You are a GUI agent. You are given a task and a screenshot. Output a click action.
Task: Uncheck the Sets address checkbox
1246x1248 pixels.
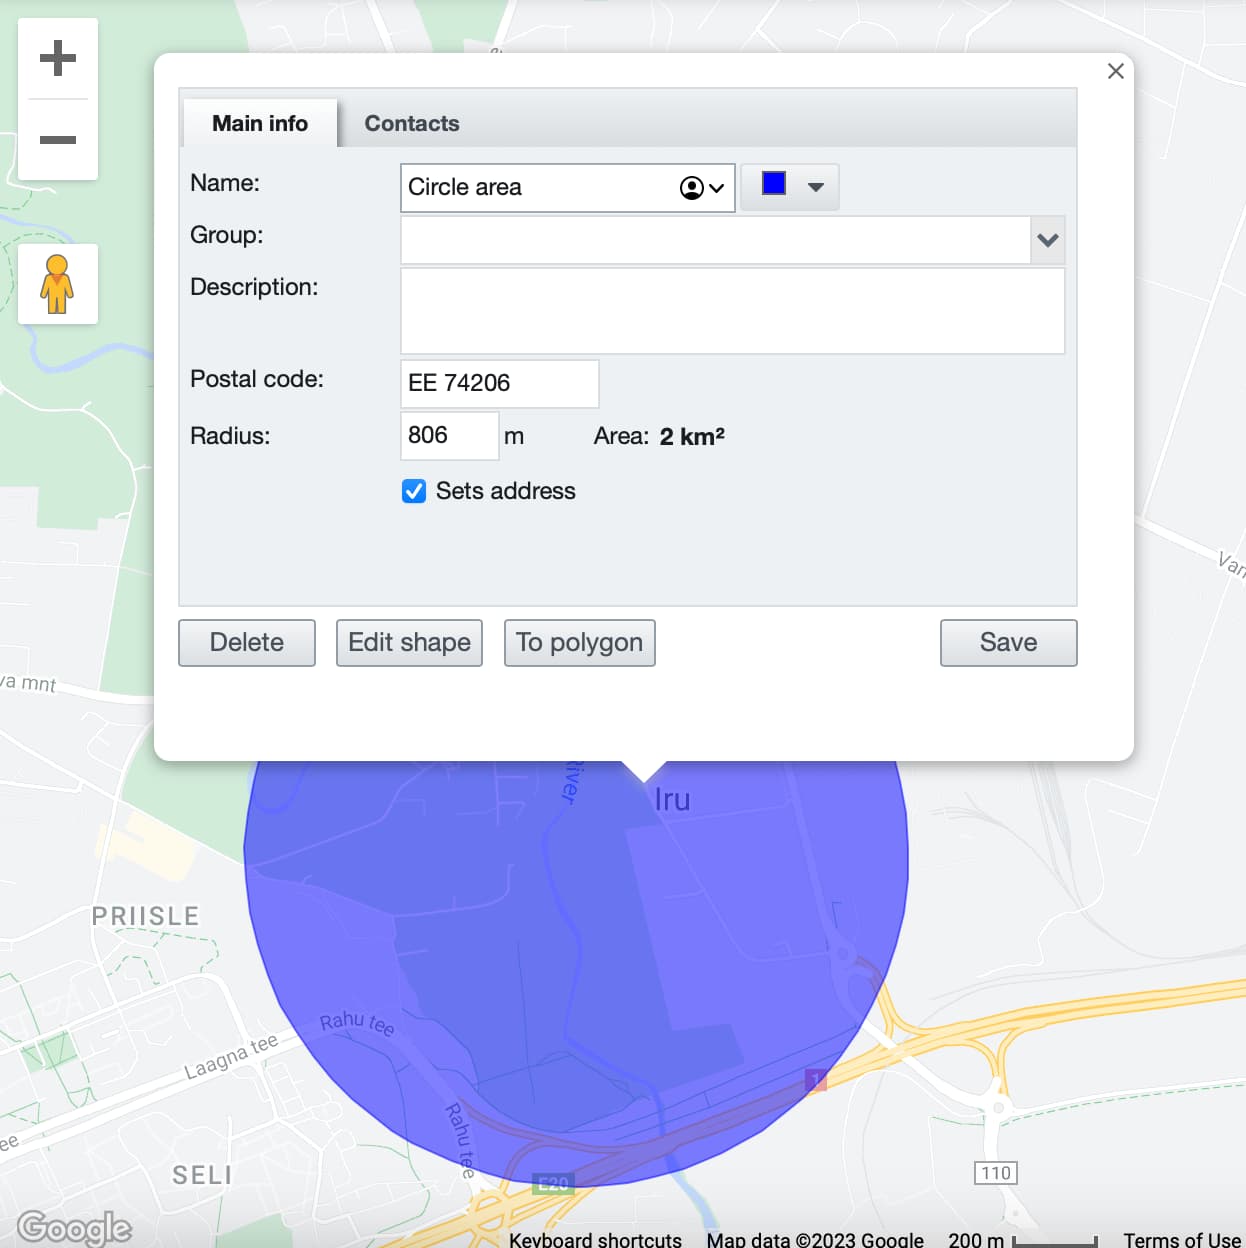tap(414, 491)
